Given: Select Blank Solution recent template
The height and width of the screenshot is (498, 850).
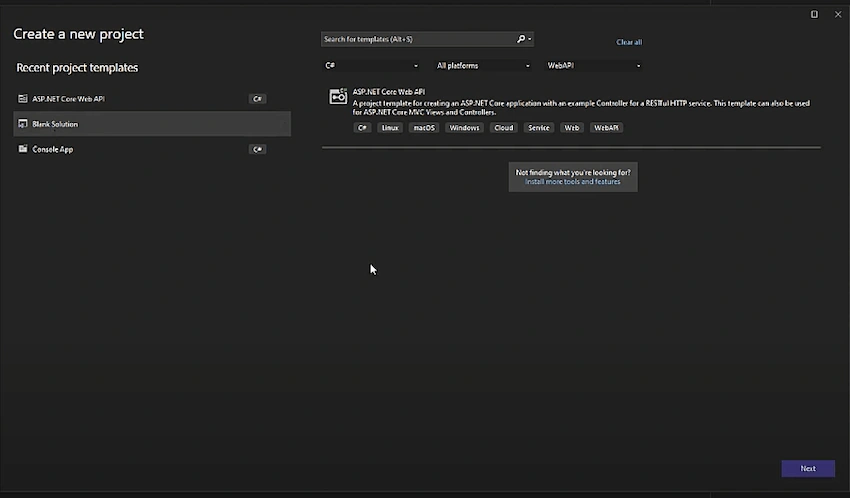Looking at the screenshot, I should [152, 124].
